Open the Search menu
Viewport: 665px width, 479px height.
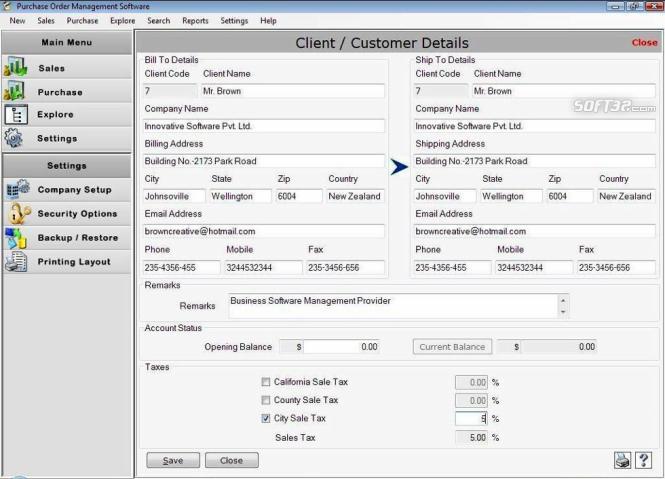[x=159, y=21]
